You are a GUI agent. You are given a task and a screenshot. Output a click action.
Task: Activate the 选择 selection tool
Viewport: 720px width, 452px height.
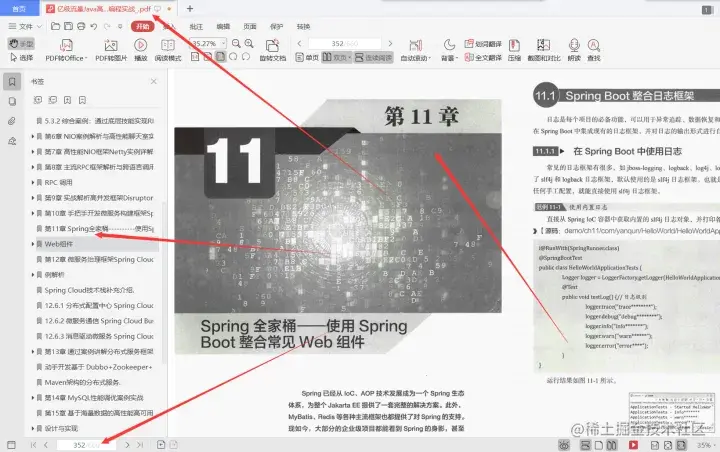click(21, 58)
